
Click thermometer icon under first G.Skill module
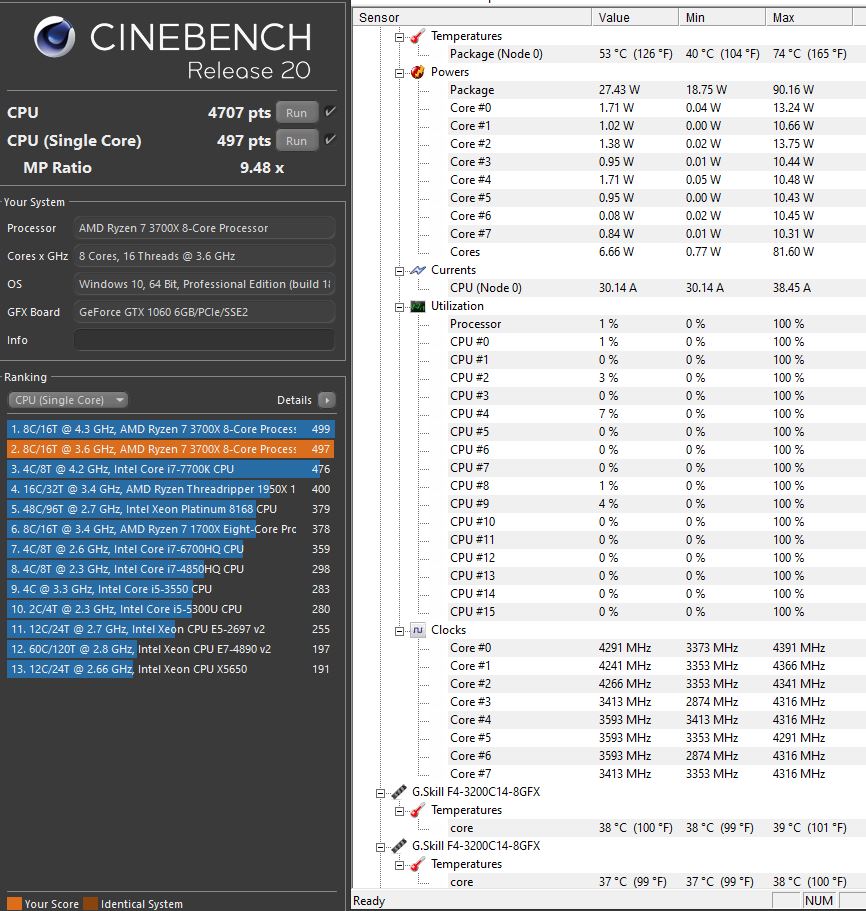click(418, 810)
